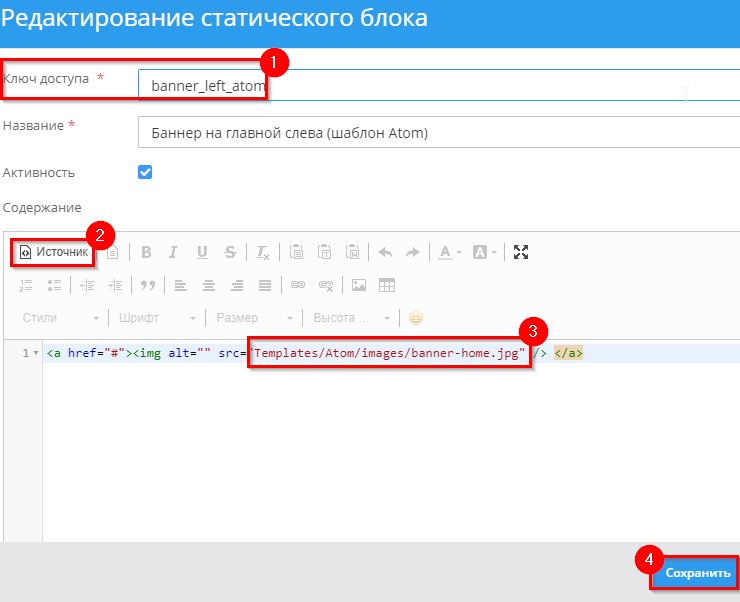Click the insert link icon
740x602 pixels.
[x=297, y=285]
